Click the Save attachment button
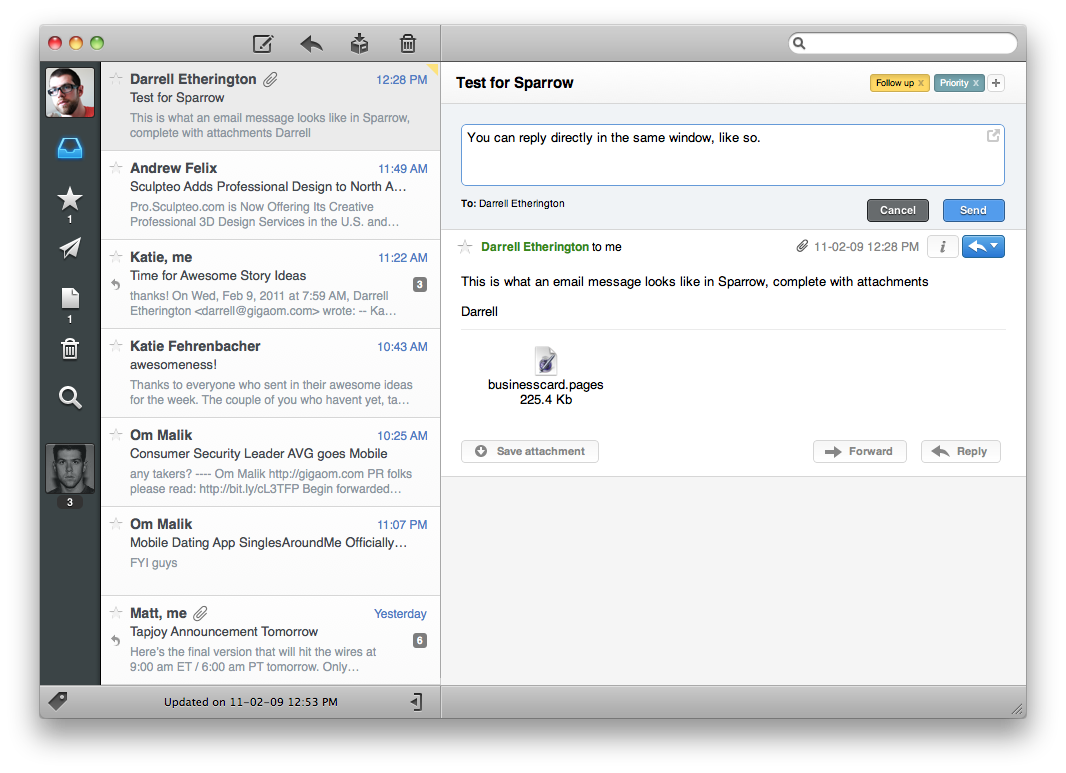This screenshot has width=1066, height=773. coord(530,451)
